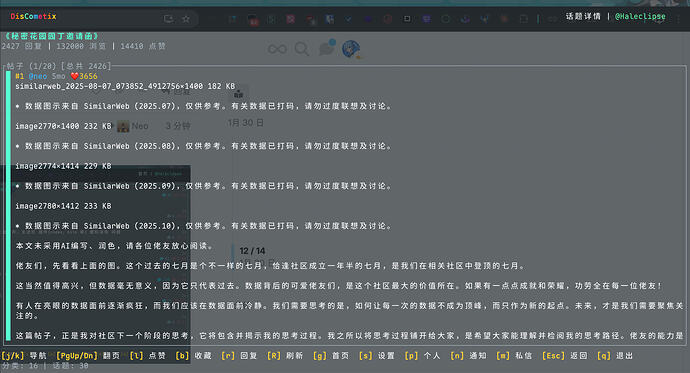Click the cyan selection bar beside post #1
This screenshot has width=690, height=373.
(8, 206)
